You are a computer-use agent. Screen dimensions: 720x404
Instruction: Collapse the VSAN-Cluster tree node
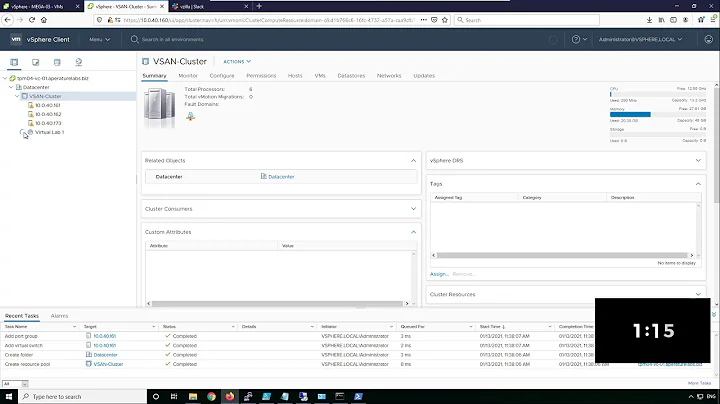(17, 96)
